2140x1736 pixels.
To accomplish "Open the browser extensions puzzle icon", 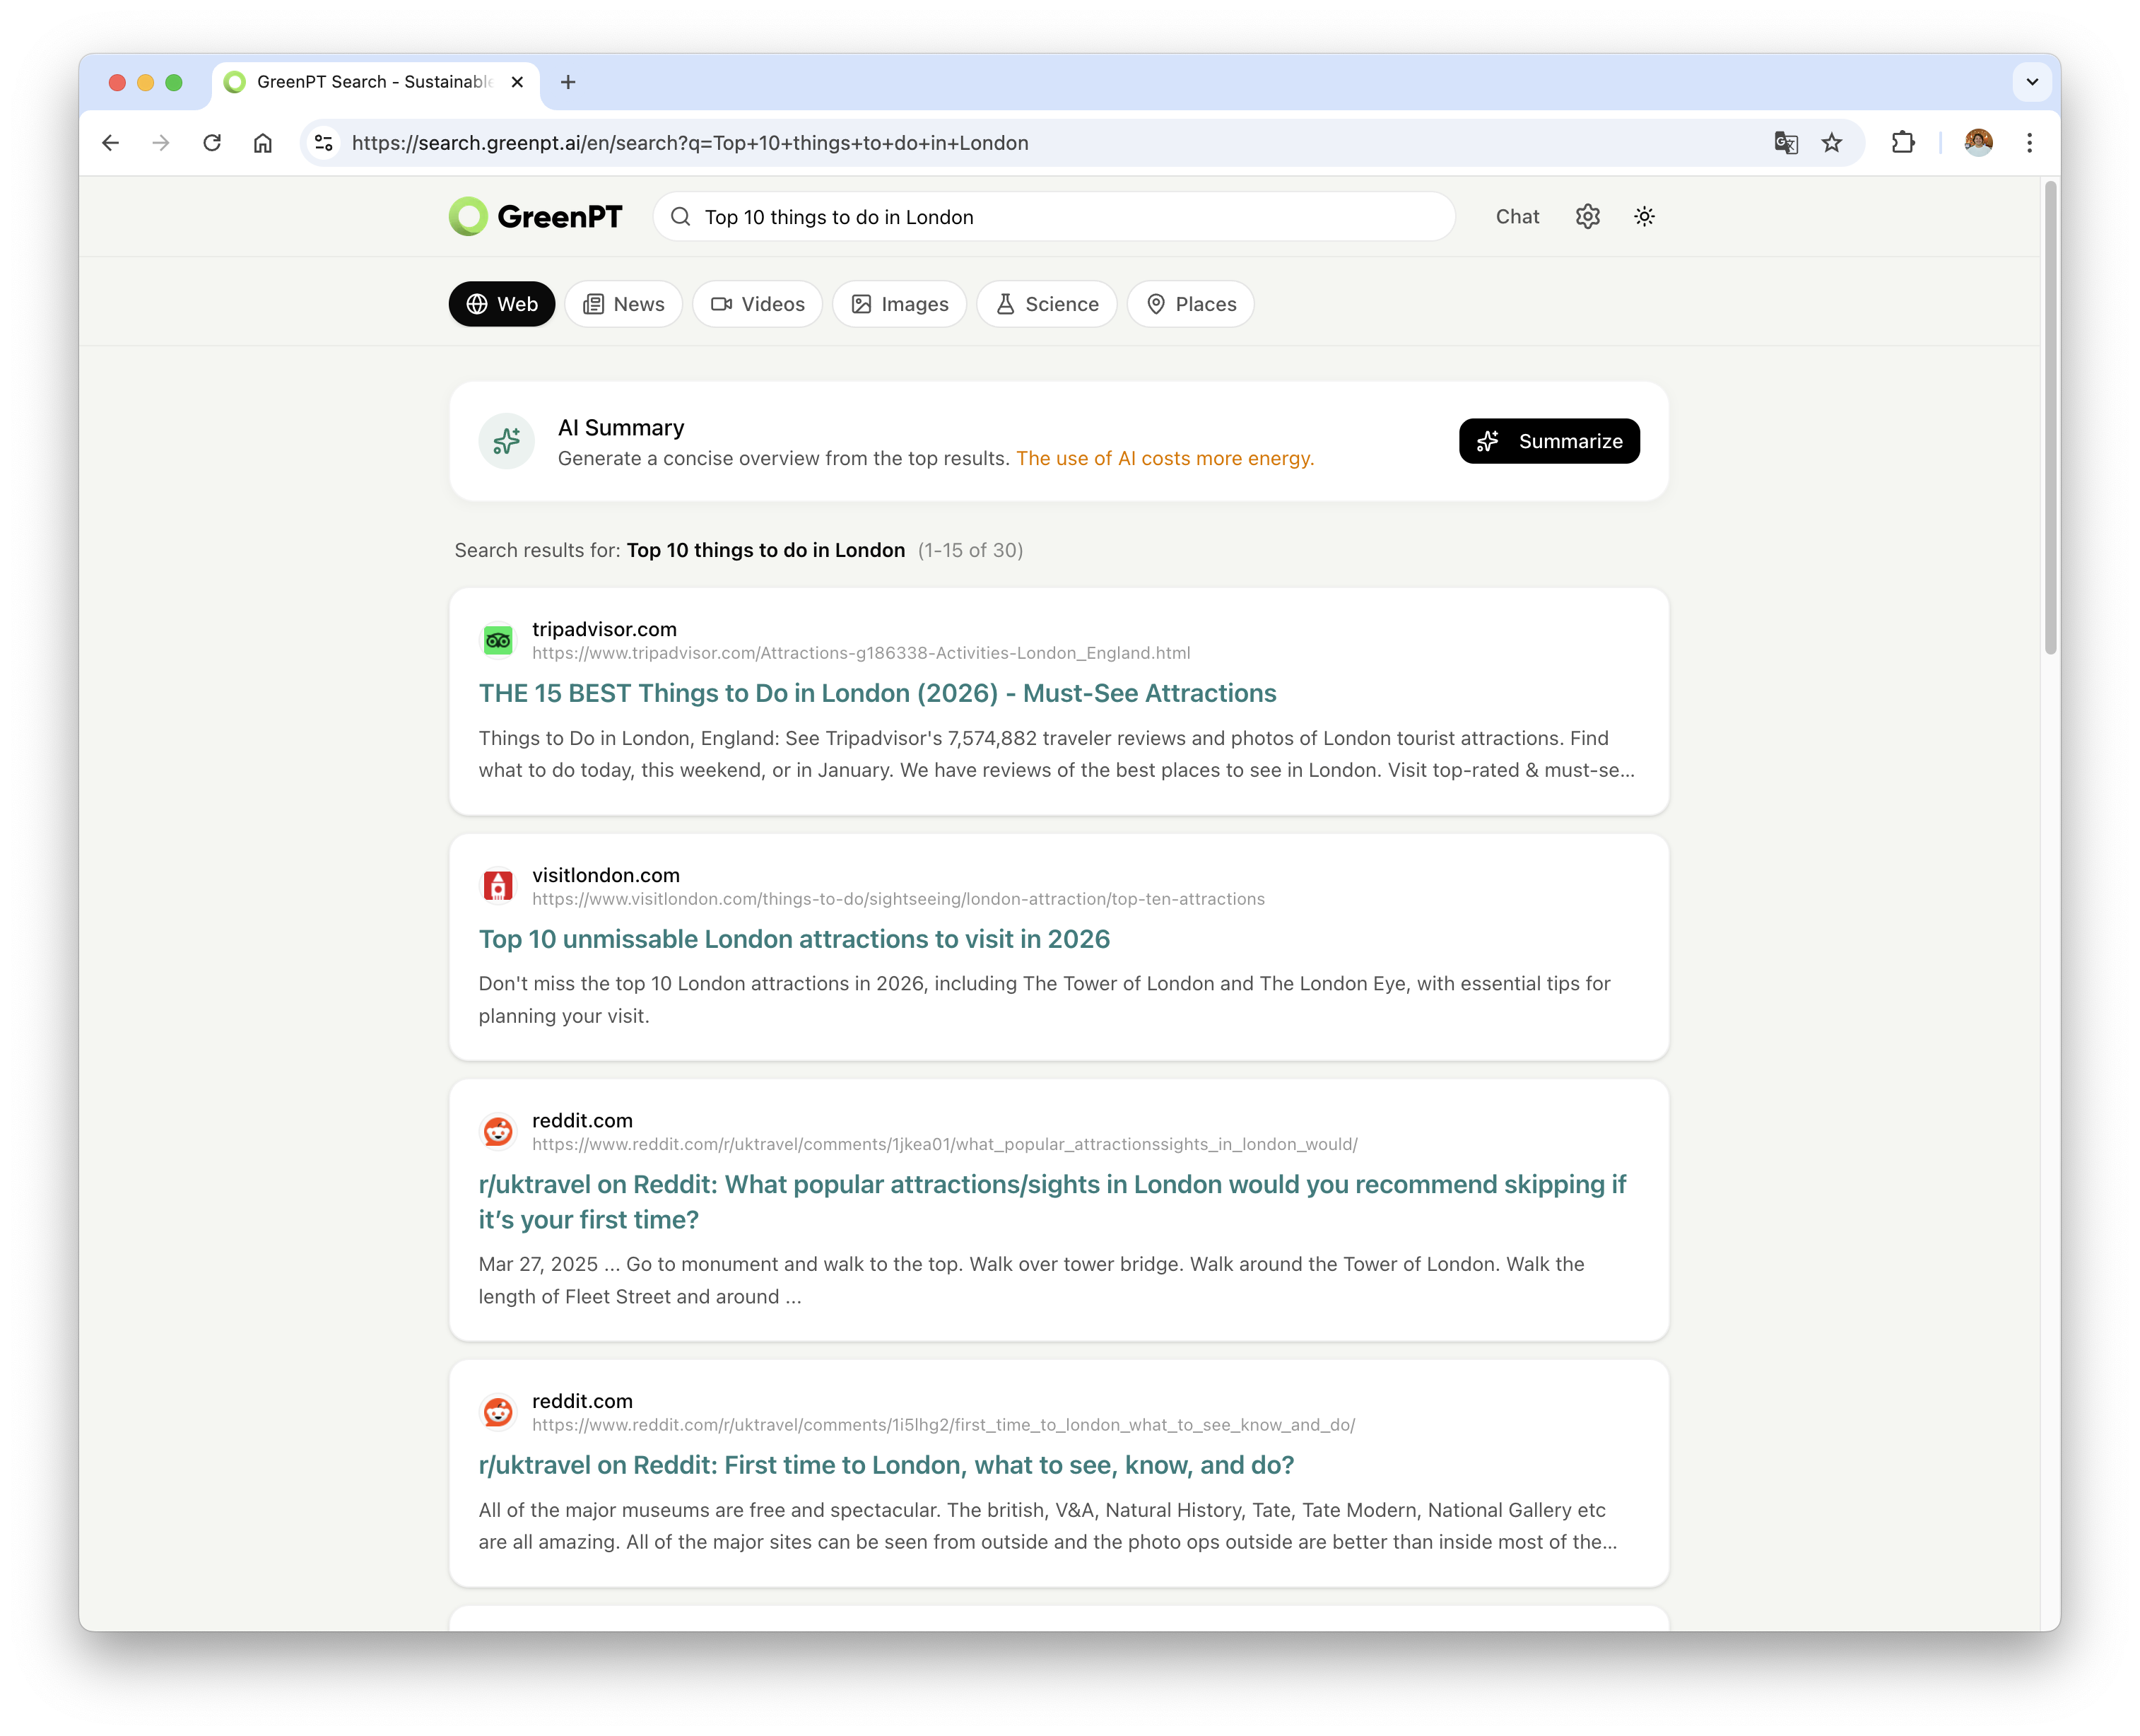I will tap(1903, 142).
